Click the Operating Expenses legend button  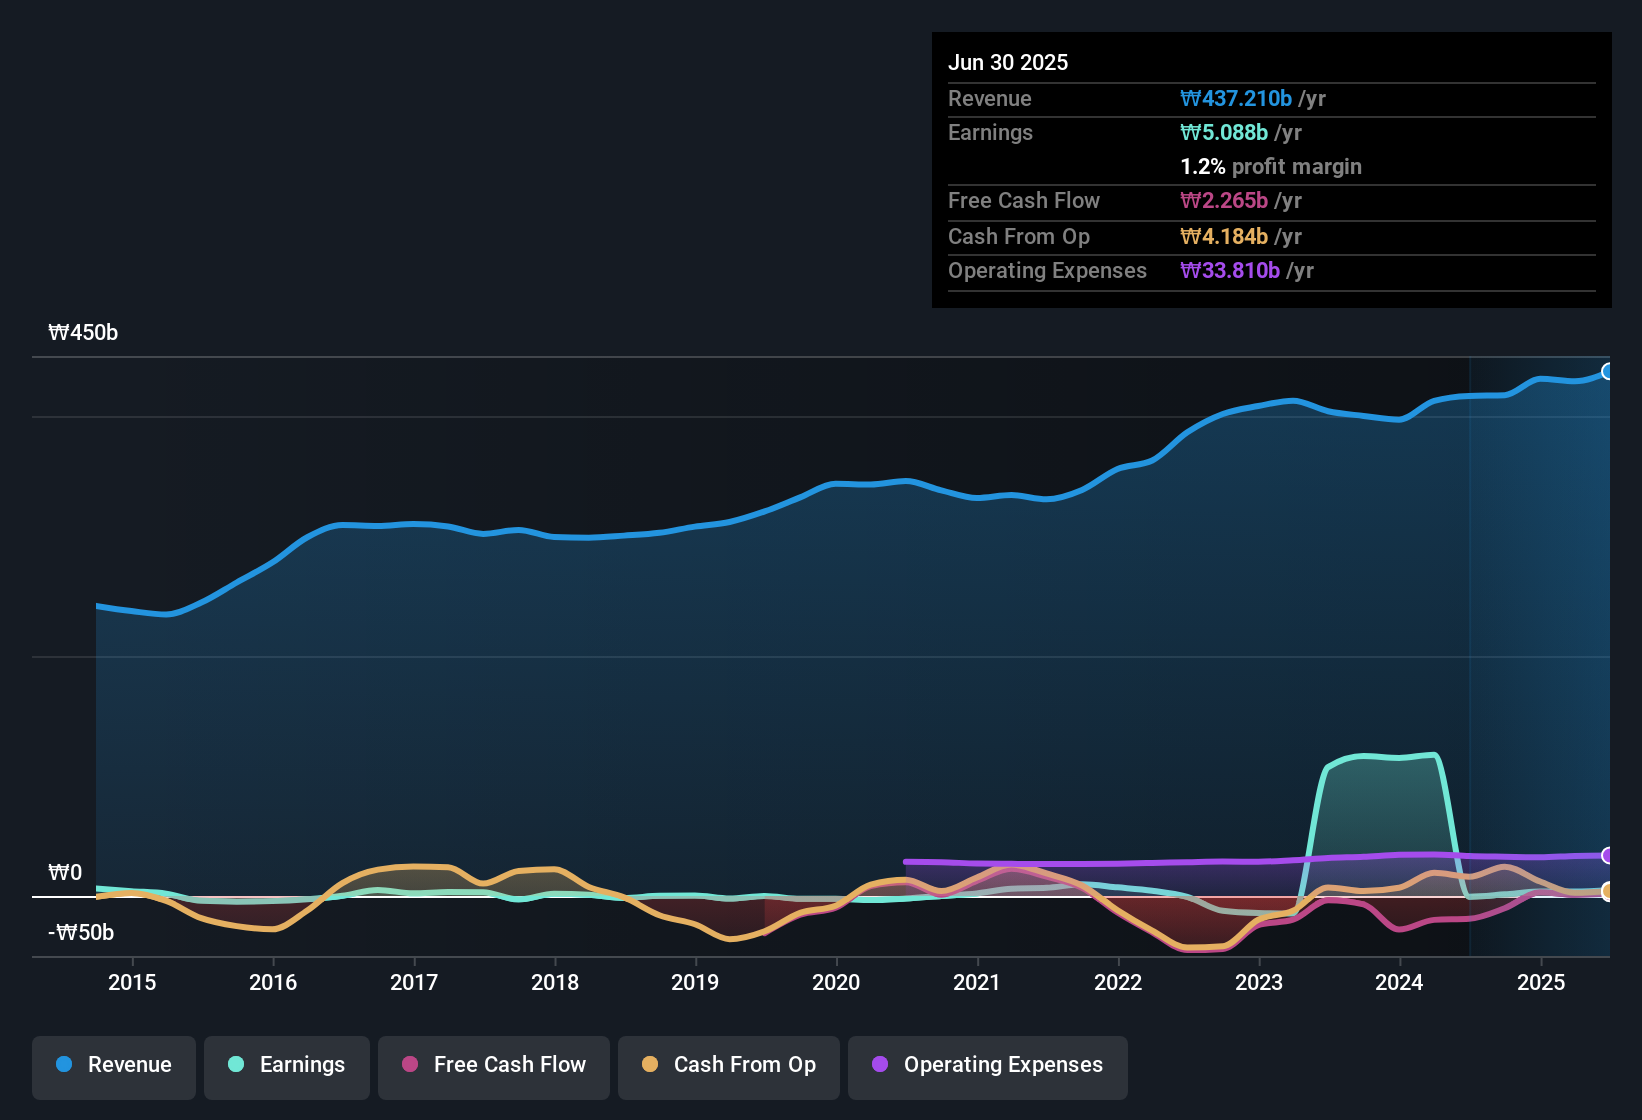[x=987, y=1067]
